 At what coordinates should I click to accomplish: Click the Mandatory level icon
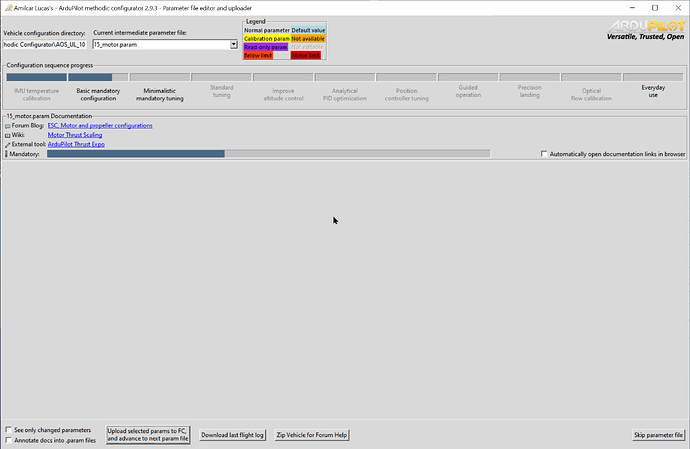[x=8, y=154]
